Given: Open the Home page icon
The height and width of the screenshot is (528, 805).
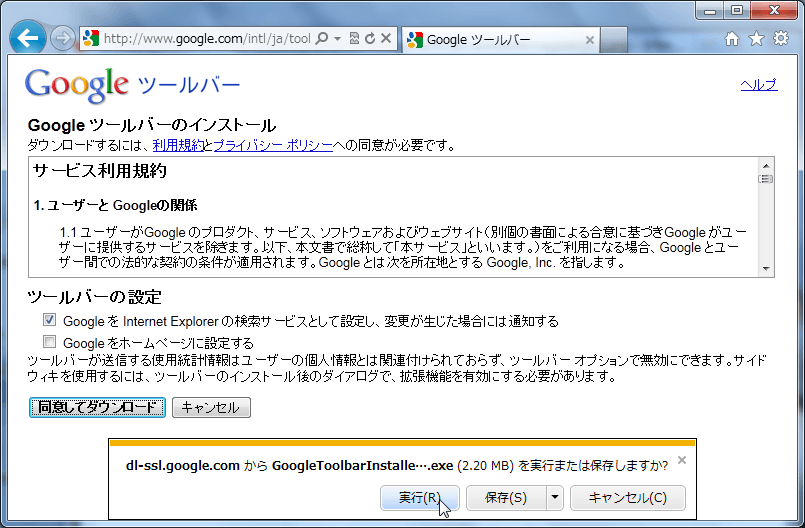Looking at the screenshot, I should tap(732, 39).
